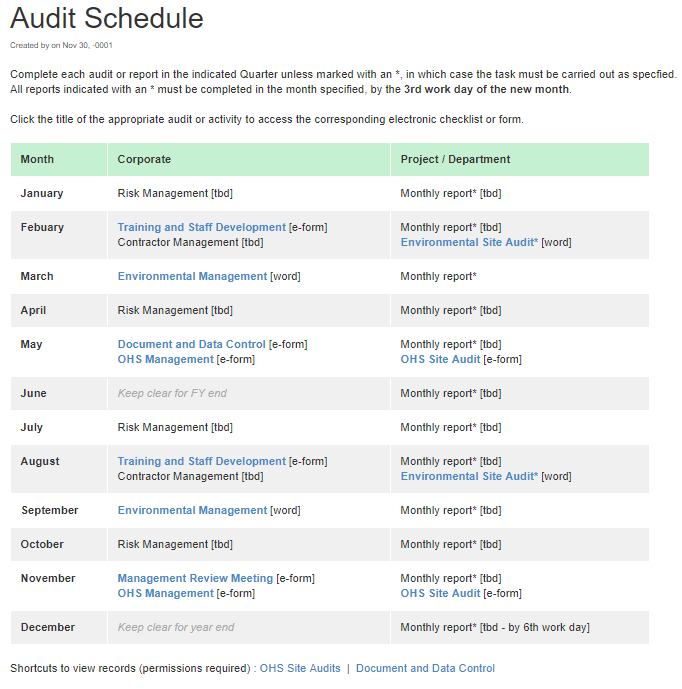This screenshot has width=682, height=689.
Task: Click OHS Management in the November row
Action: [165, 593]
